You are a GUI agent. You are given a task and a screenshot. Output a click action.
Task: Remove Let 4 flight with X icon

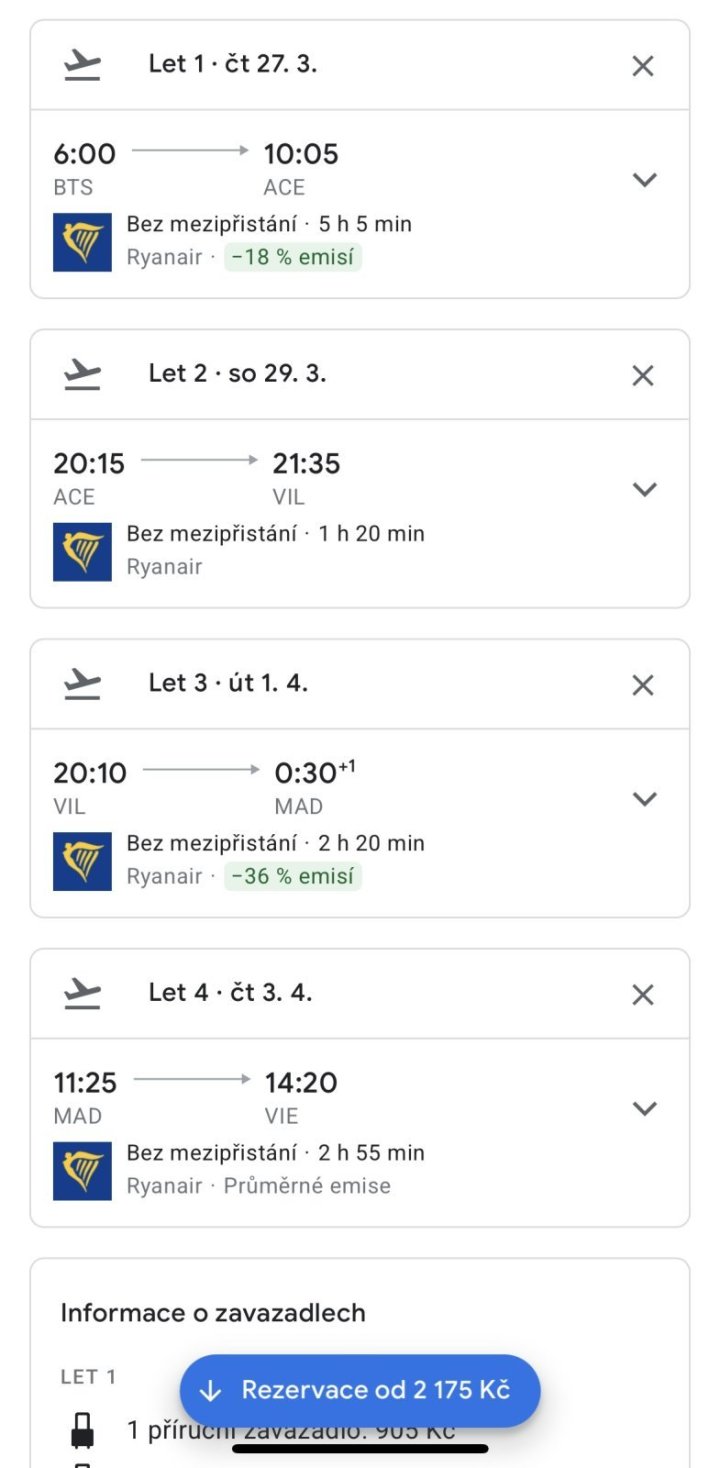point(643,994)
